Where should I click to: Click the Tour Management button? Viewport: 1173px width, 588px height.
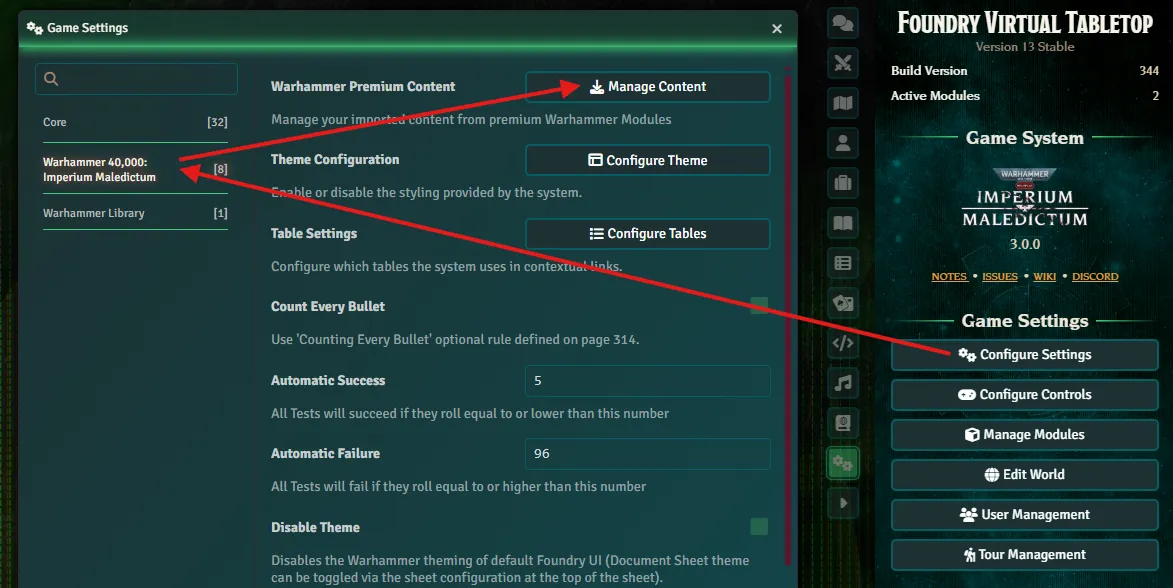tap(1025, 554)
